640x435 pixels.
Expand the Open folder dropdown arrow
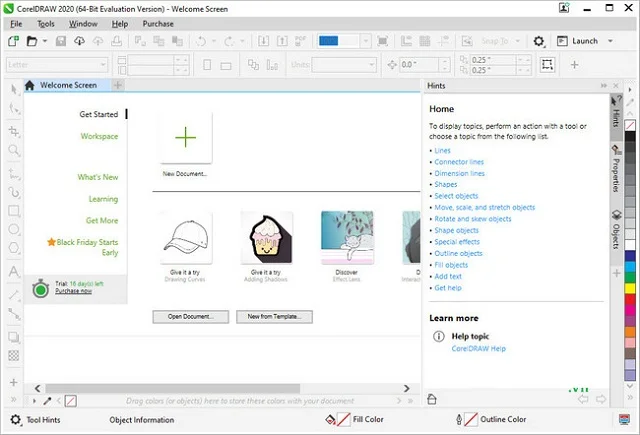pos(44,41)
